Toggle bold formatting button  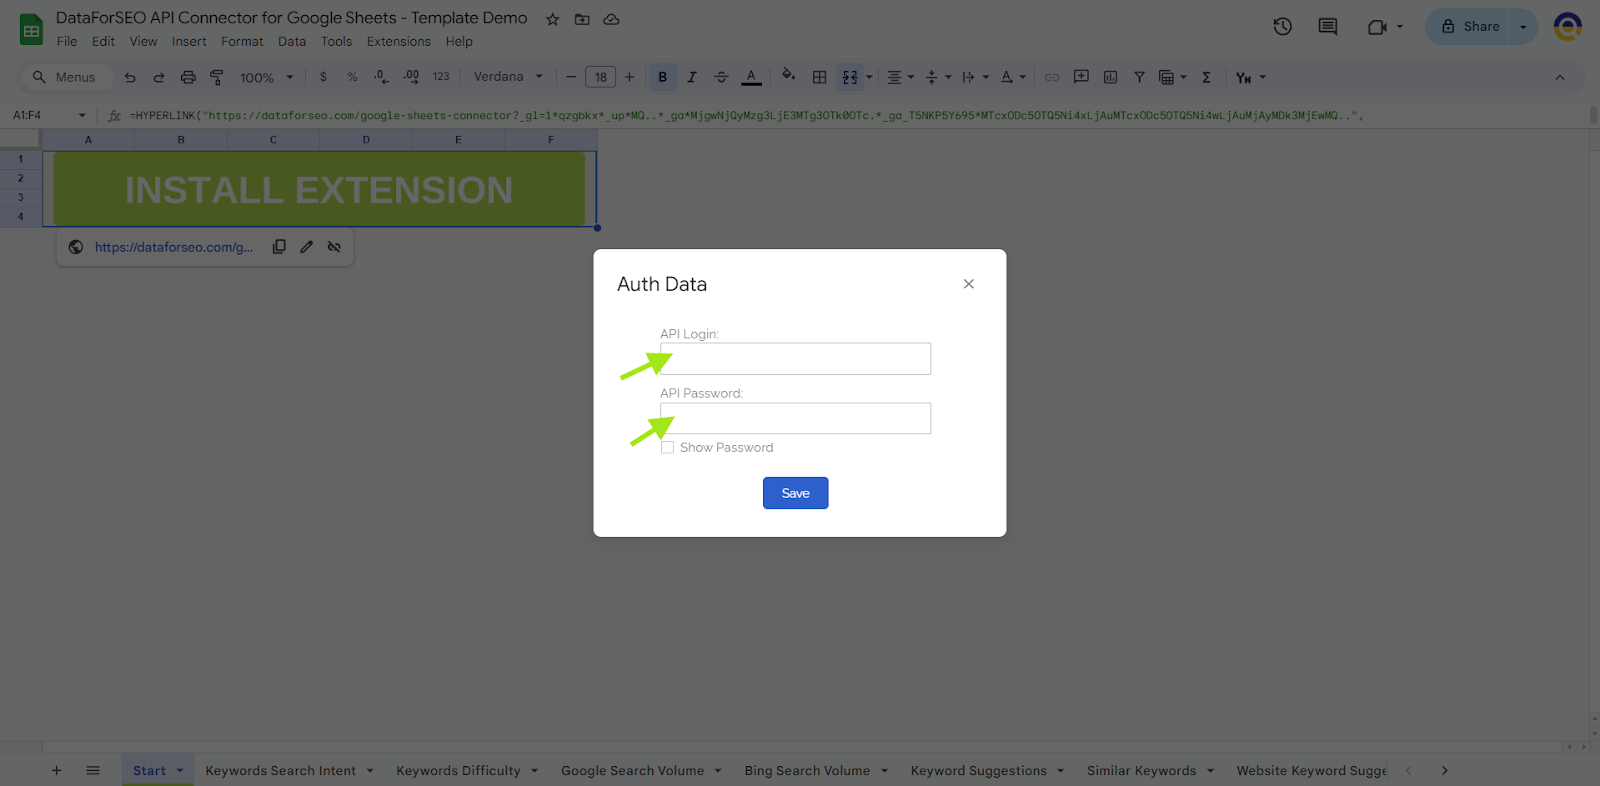662,77
